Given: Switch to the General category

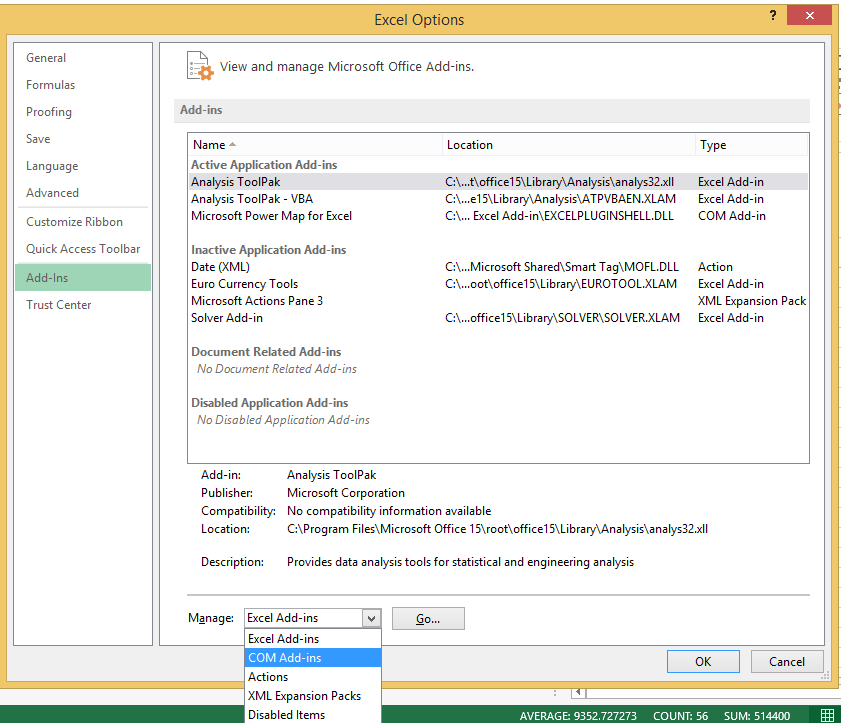Looking at the screenshot, I should tap(46, 58).
